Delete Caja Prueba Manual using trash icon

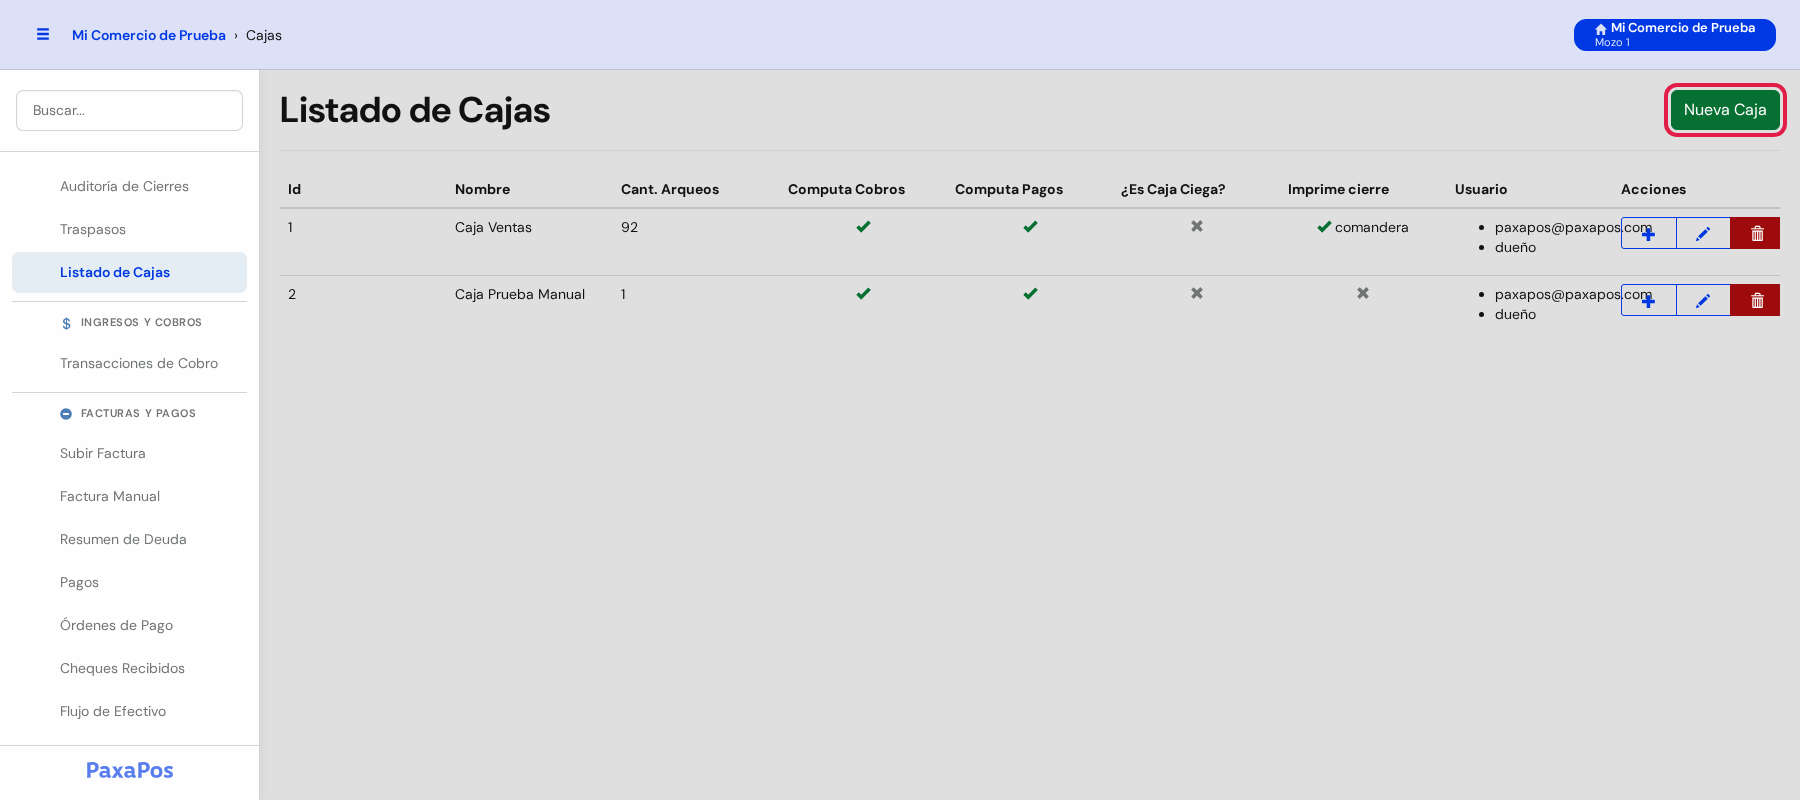tap(1756, 300)
